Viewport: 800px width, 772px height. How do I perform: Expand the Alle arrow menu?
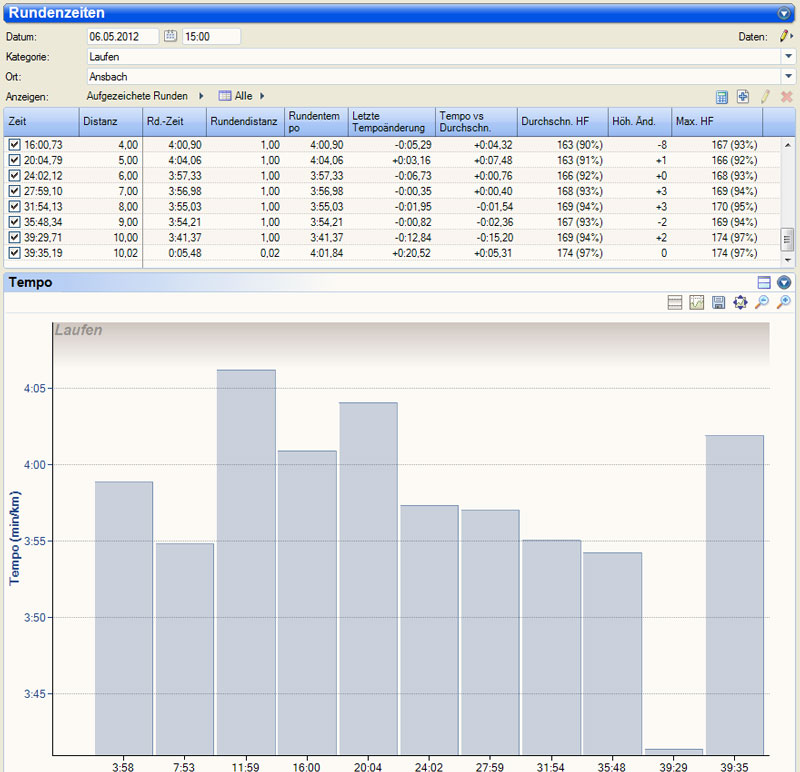coord(262,96)
